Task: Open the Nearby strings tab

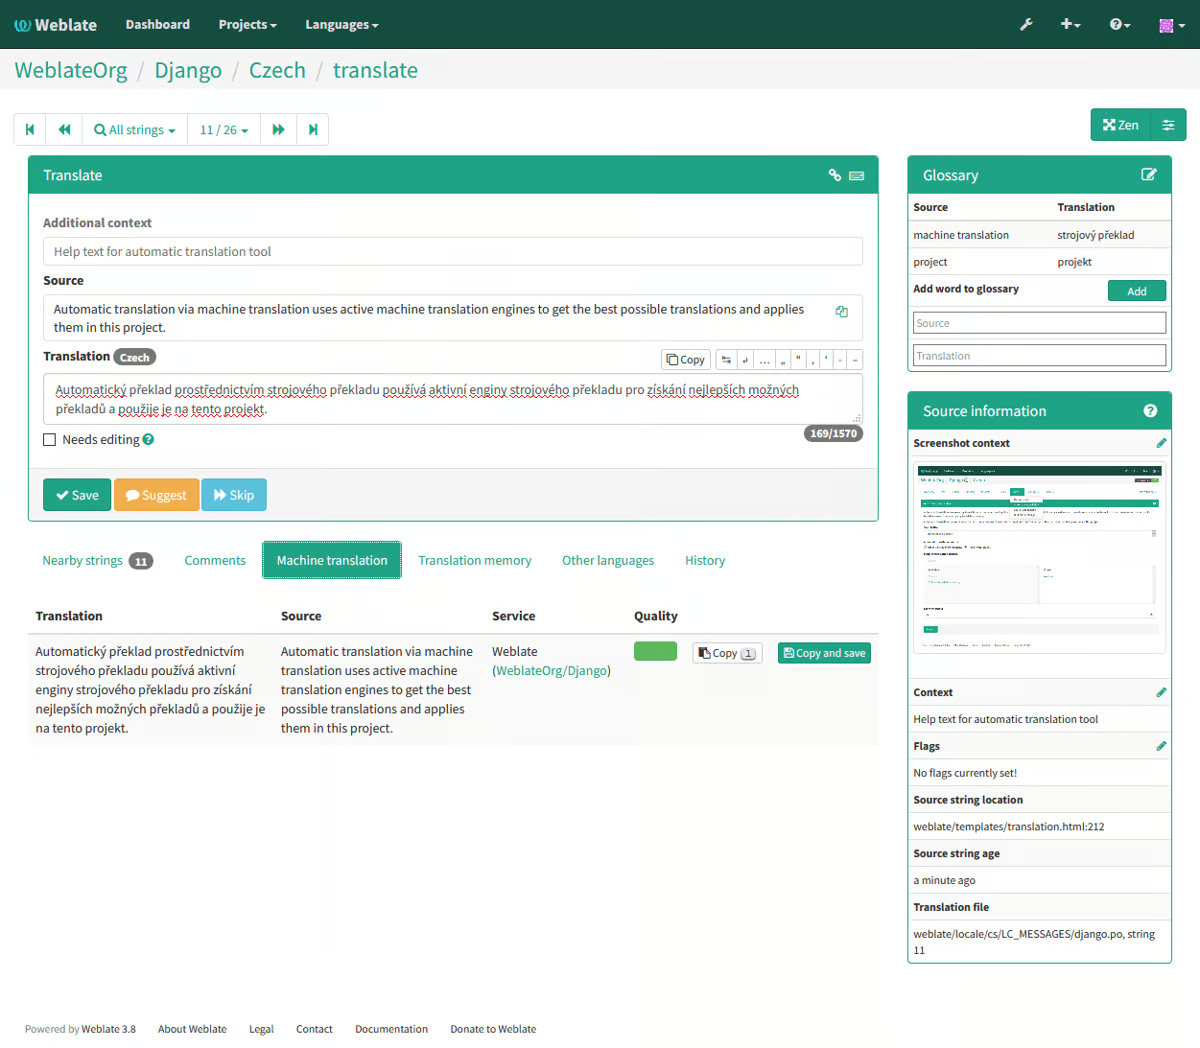Action: click(x=97, y=560)
